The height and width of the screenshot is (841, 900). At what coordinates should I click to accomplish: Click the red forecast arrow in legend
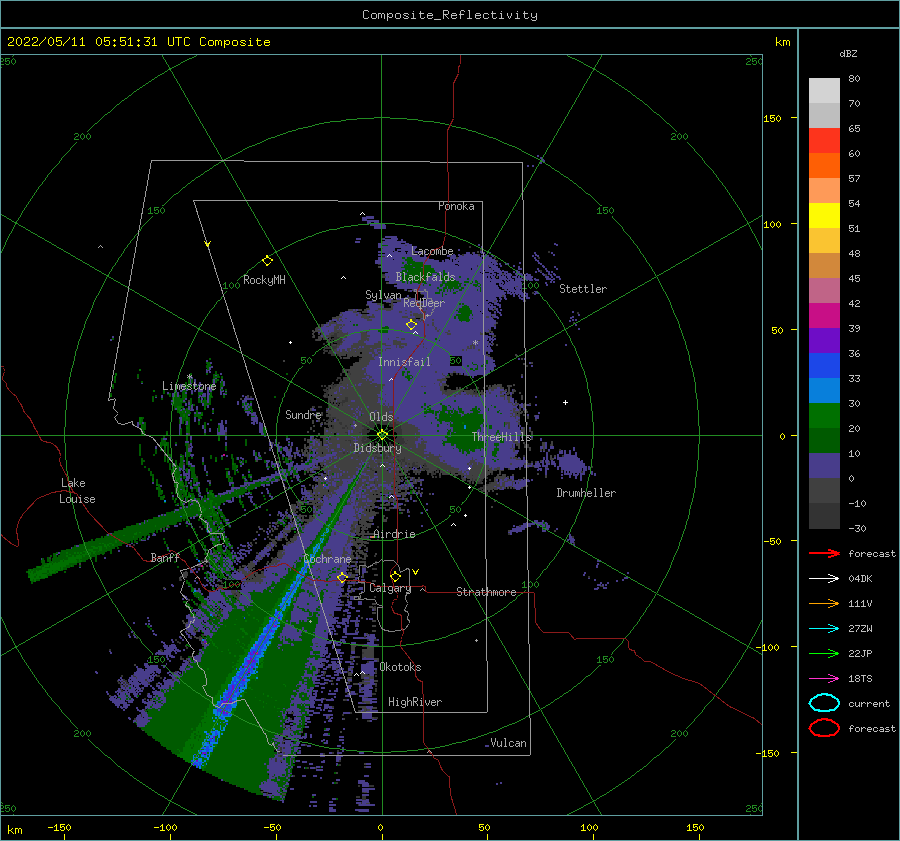point(824,553)
